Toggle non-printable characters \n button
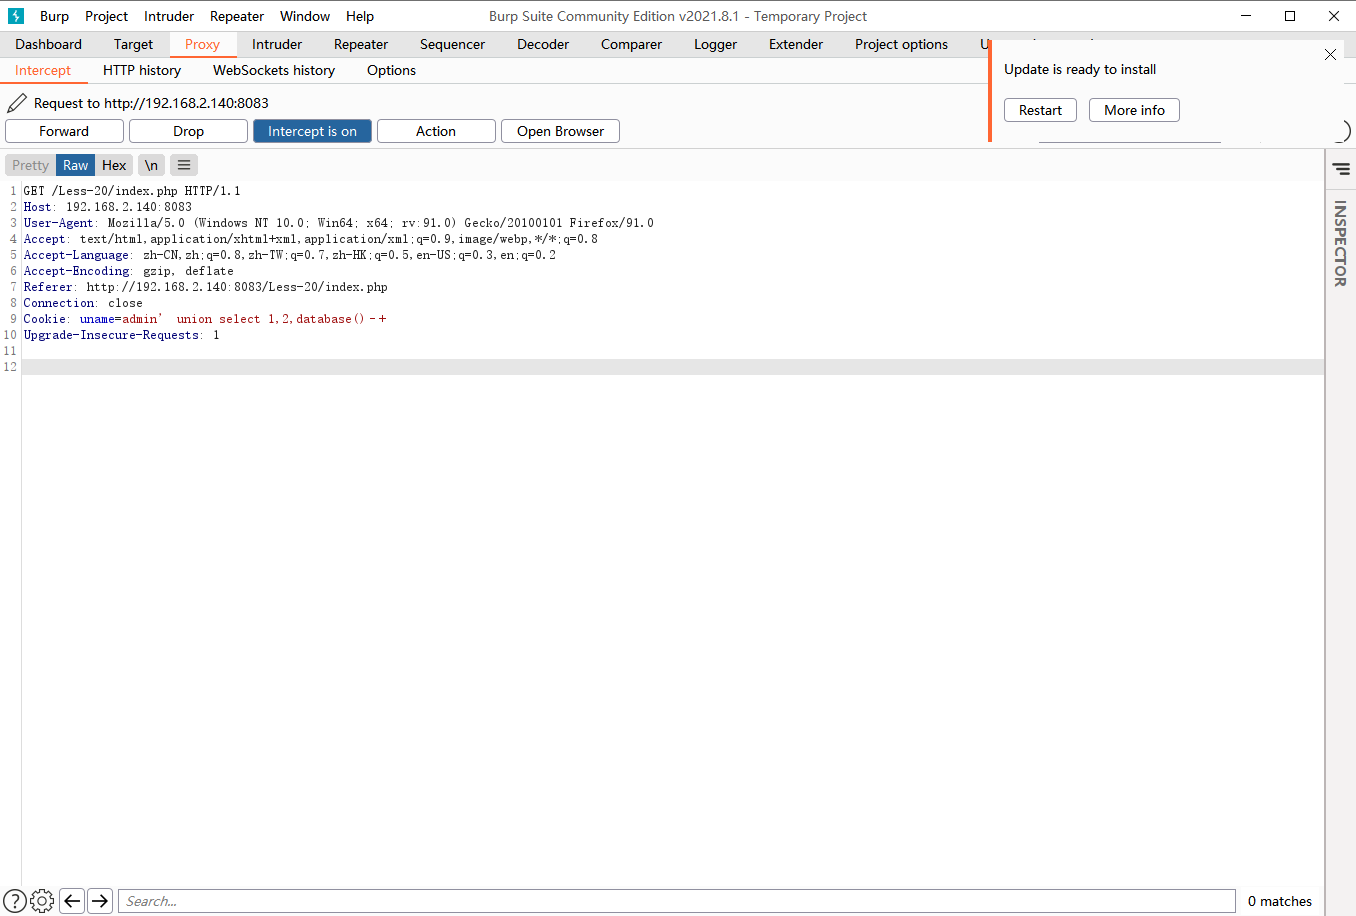This screenshot has width=1356, height=916. point(151,165)
